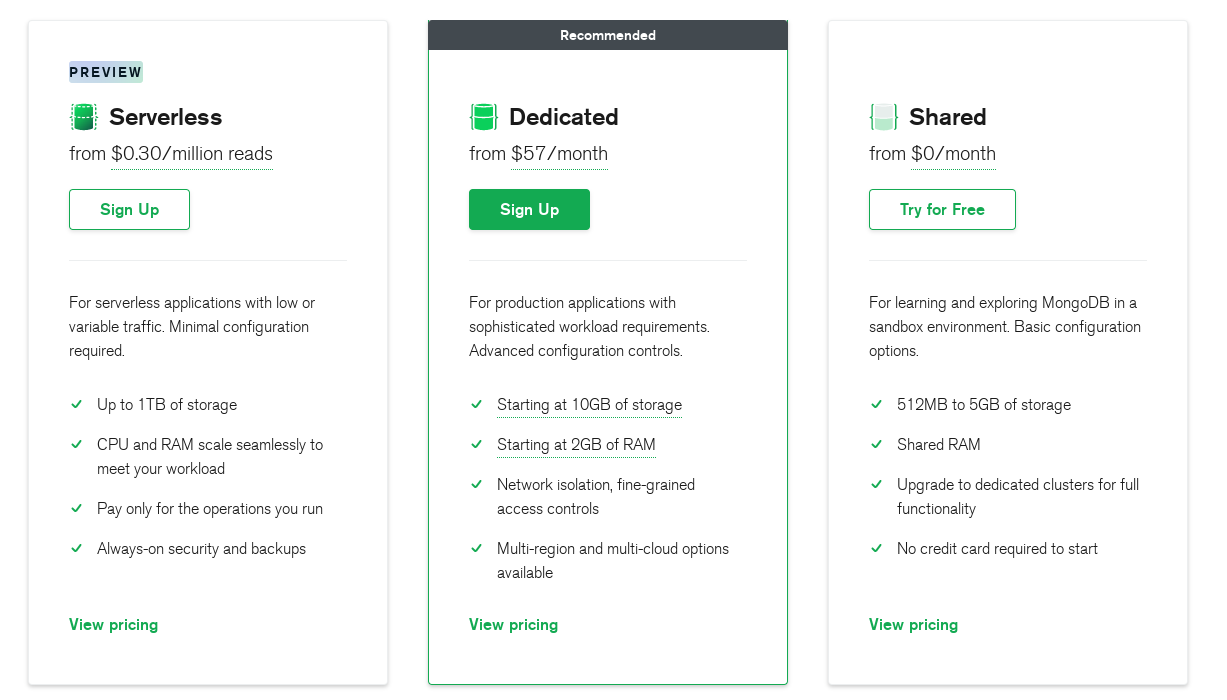Click the underlined '$0/month' price
Viewport: 1227px width, 700px height.
tap(953, 154)
